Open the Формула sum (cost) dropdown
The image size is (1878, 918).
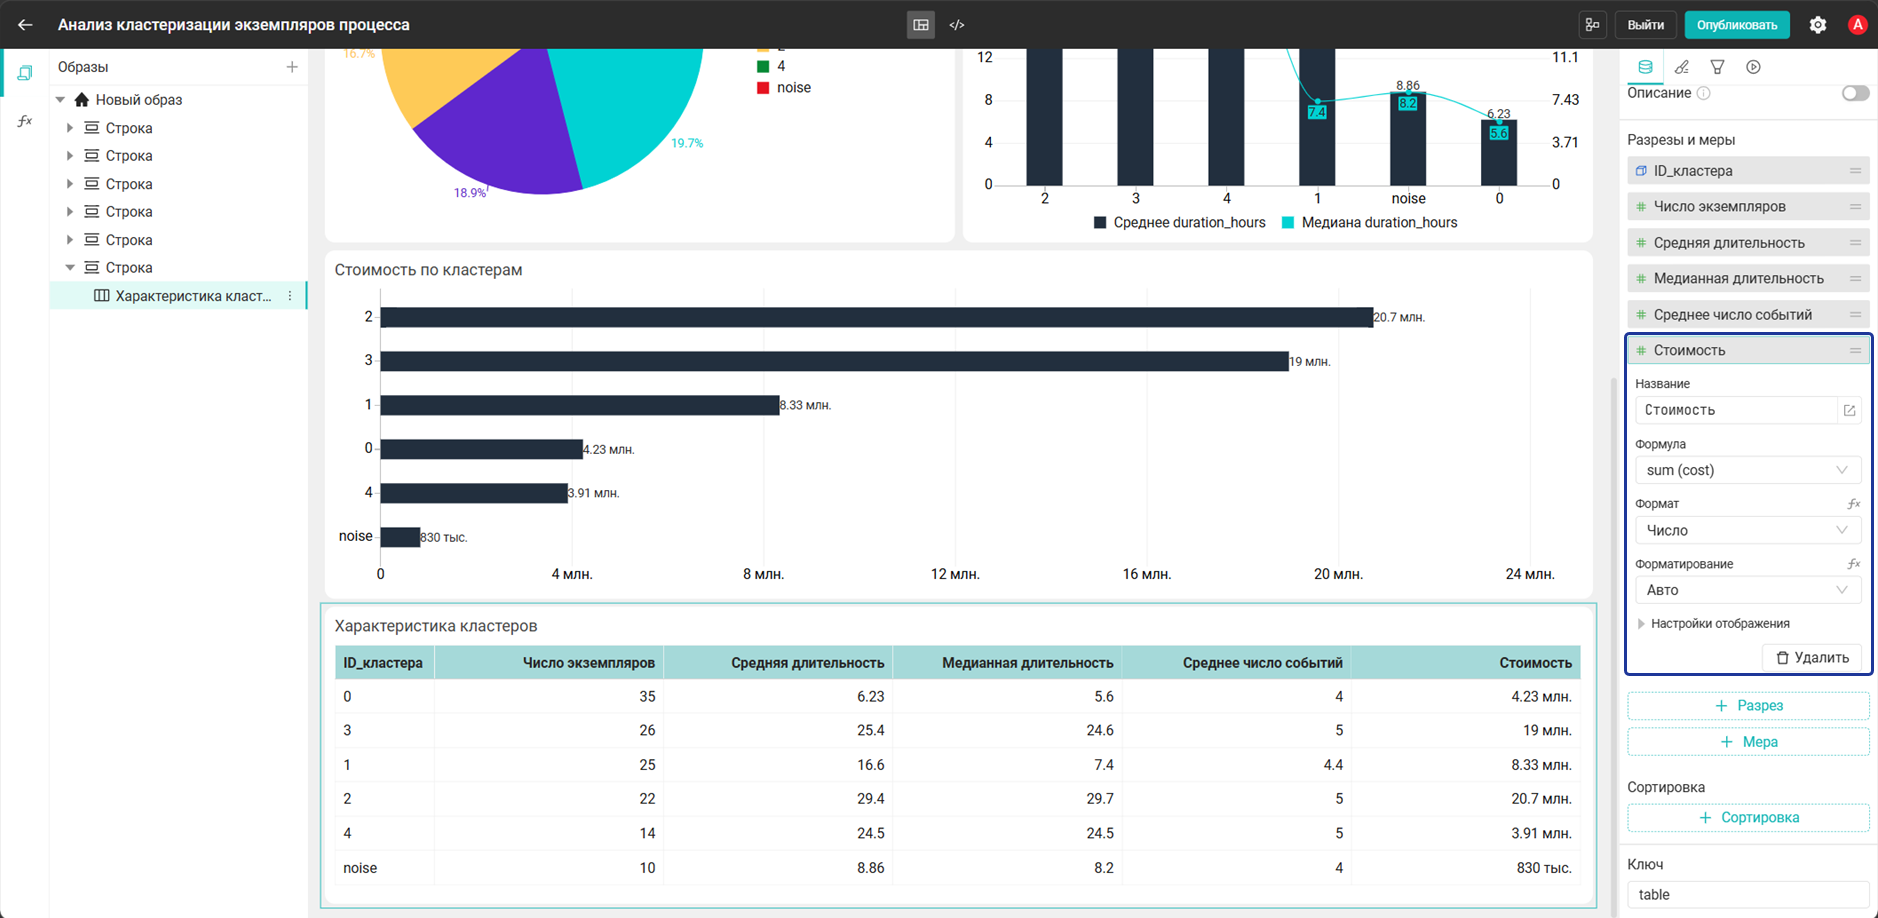[1748, 470]
